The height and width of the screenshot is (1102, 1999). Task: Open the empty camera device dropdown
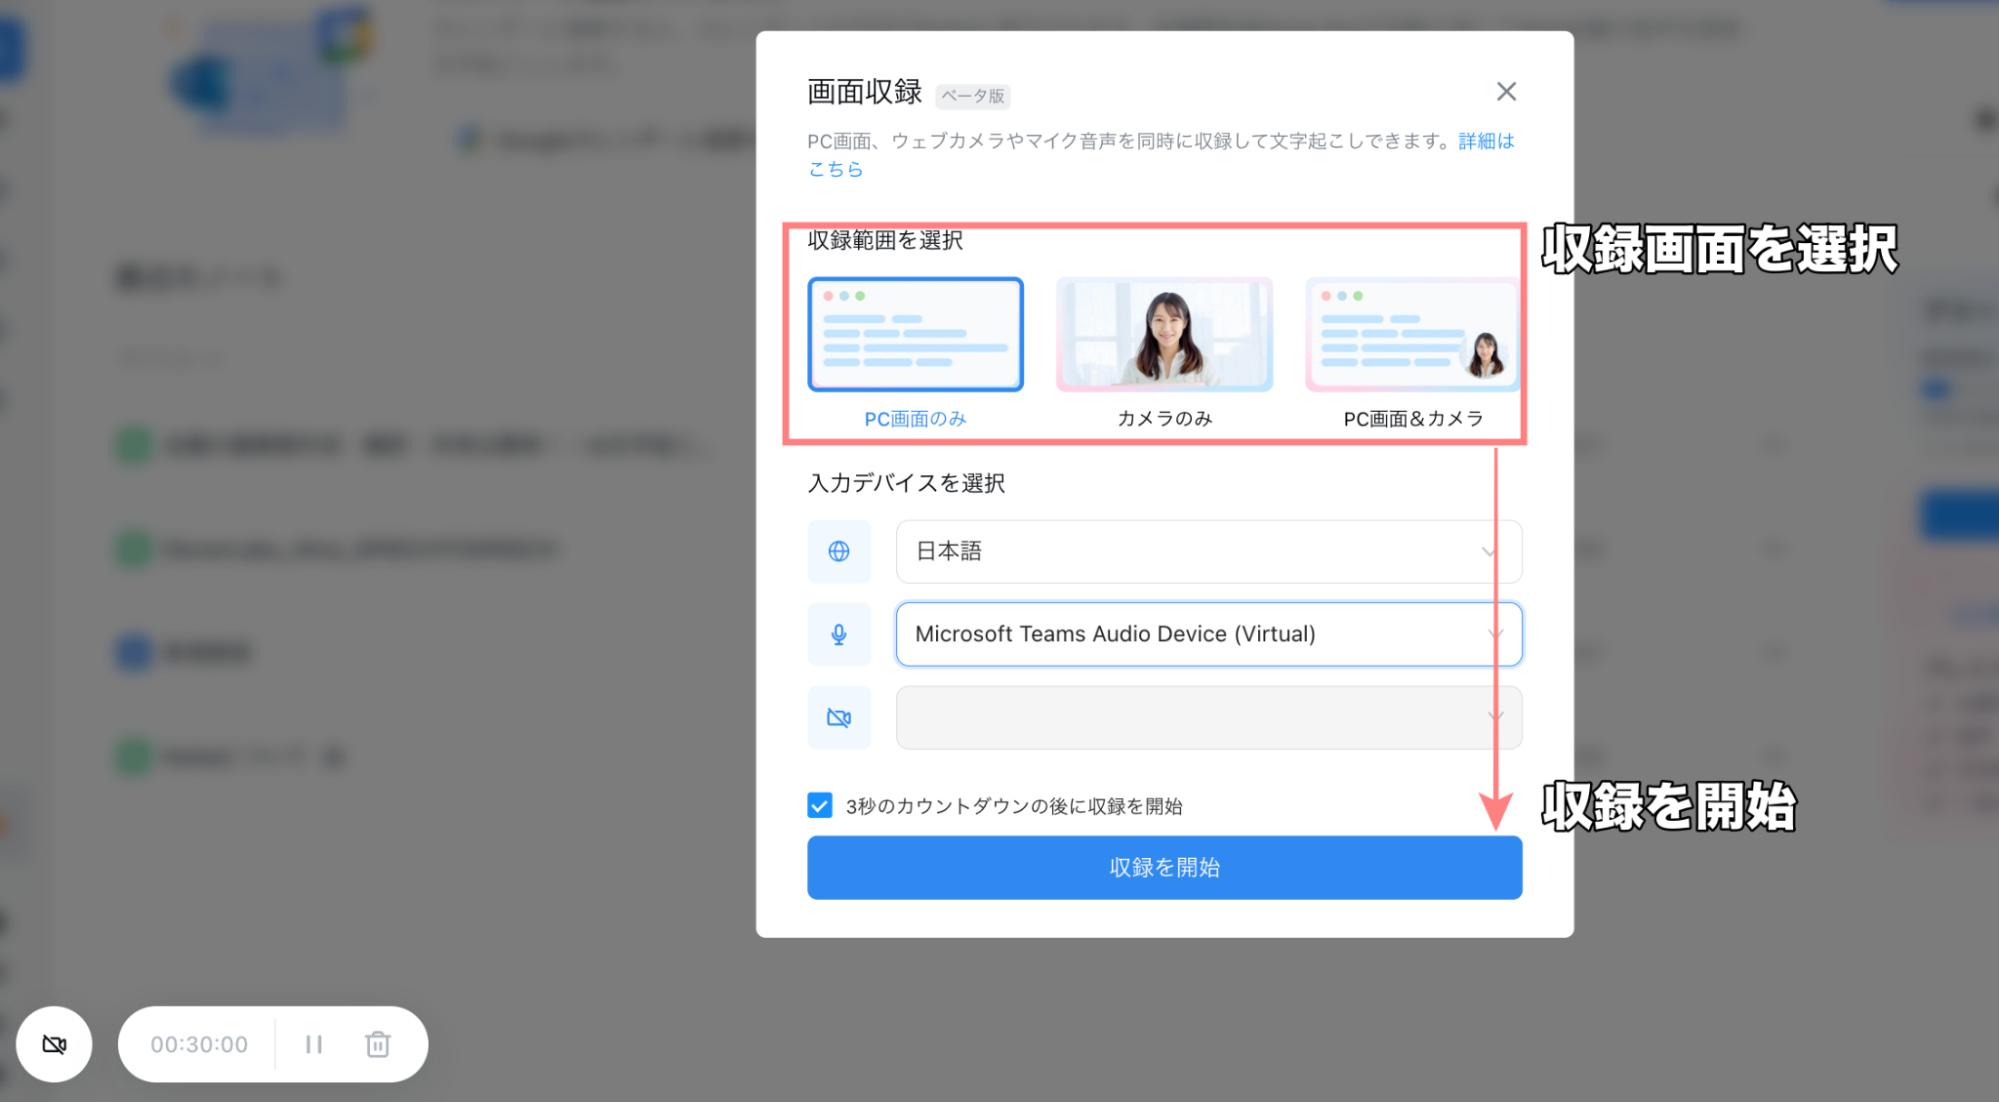[x=1208, y=717]
